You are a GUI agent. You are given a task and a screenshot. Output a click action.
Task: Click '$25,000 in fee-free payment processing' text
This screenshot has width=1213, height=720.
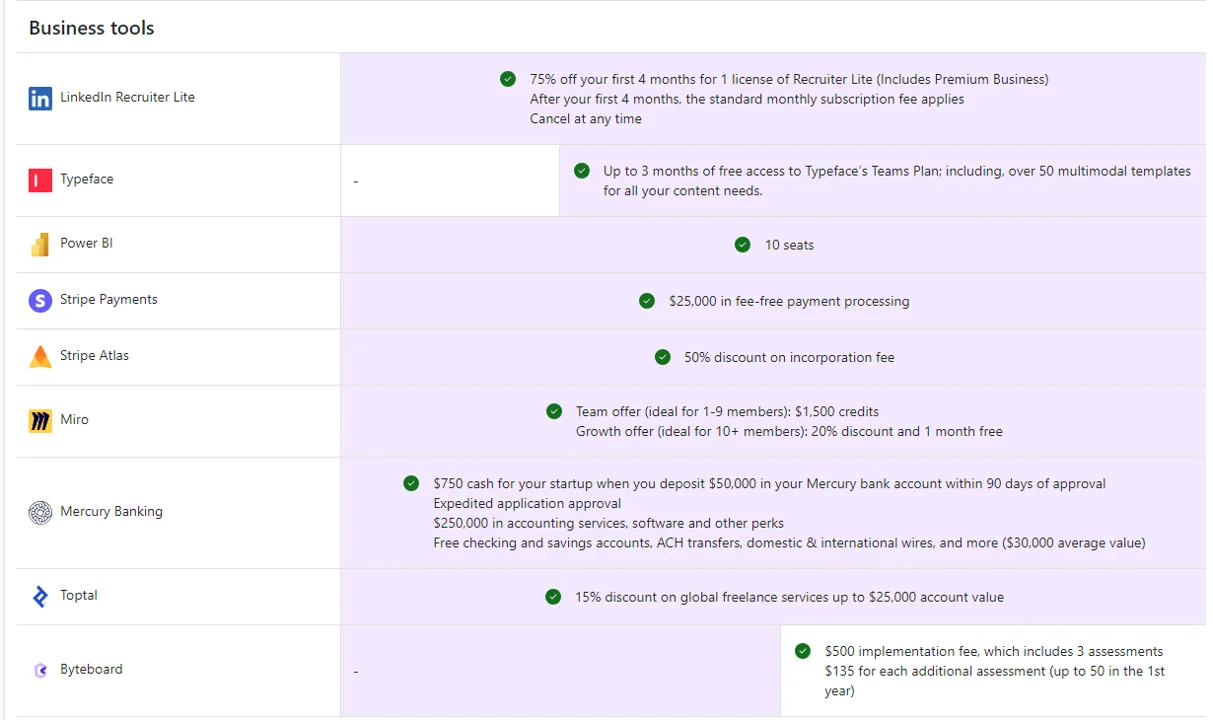[x=789, y=301]
